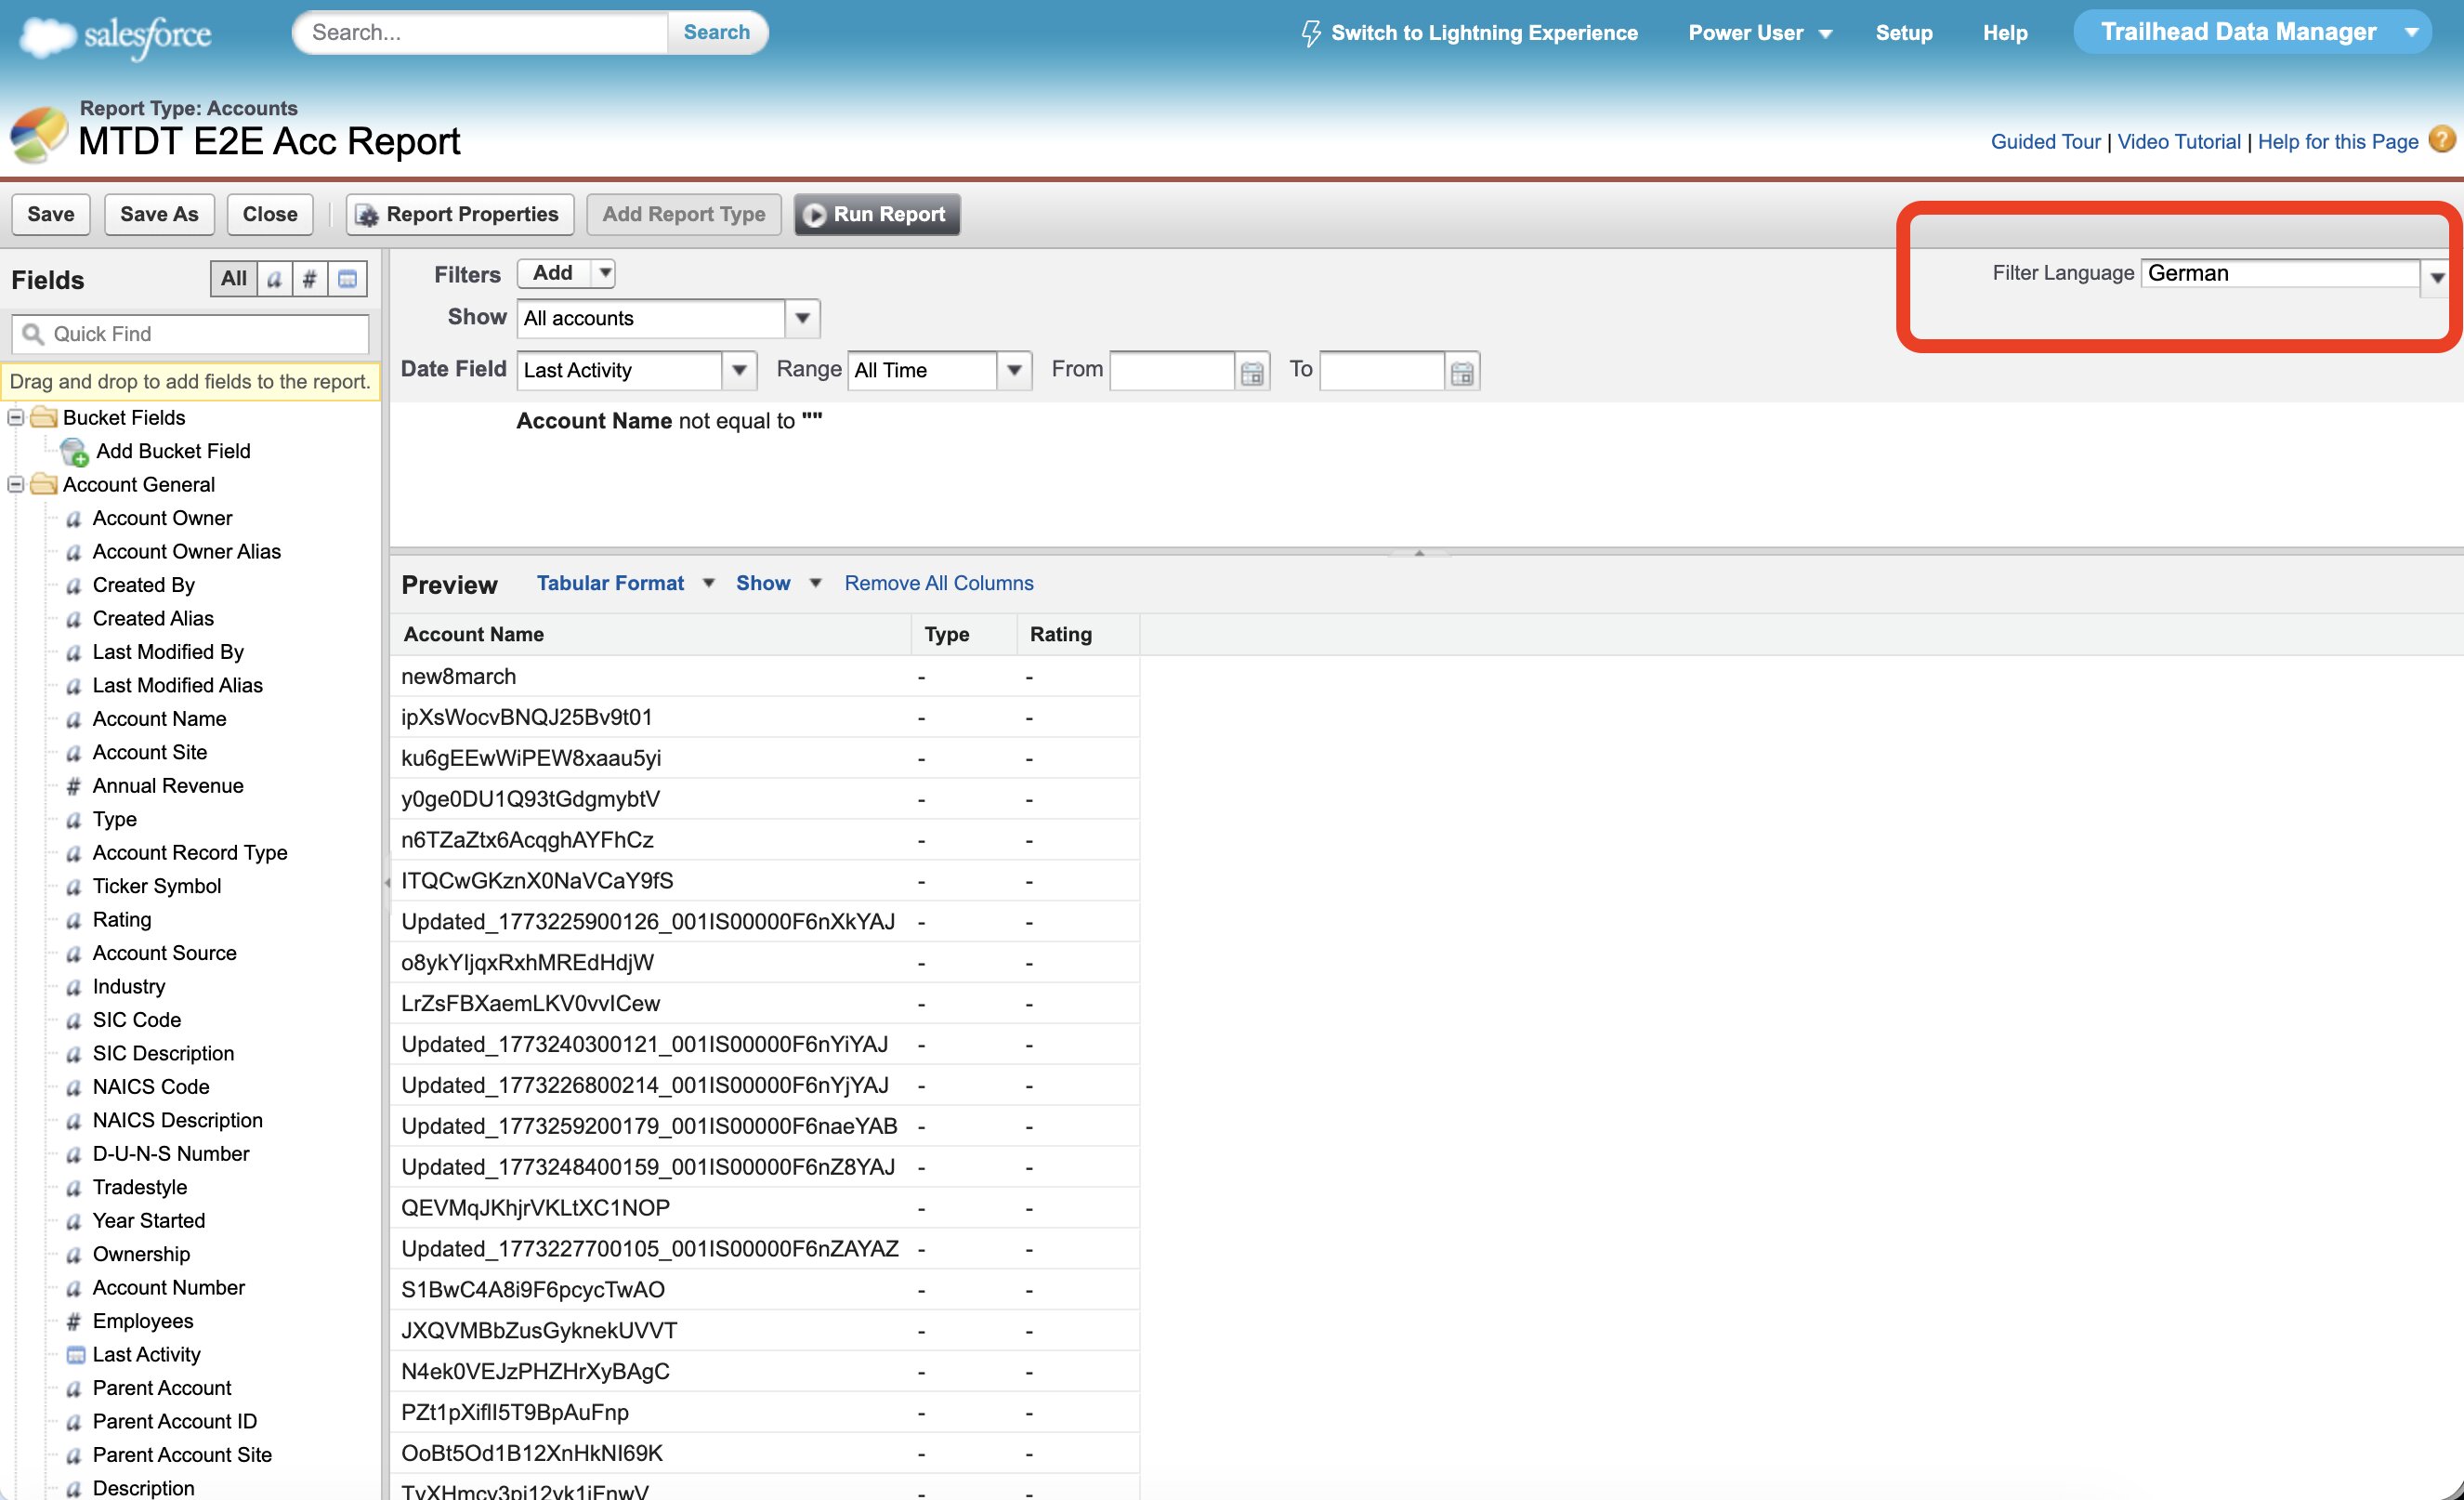Image resolution: width=2464 pixels, height=1500 pixels.
Task: Click the Add filter button
Action: 553,273
